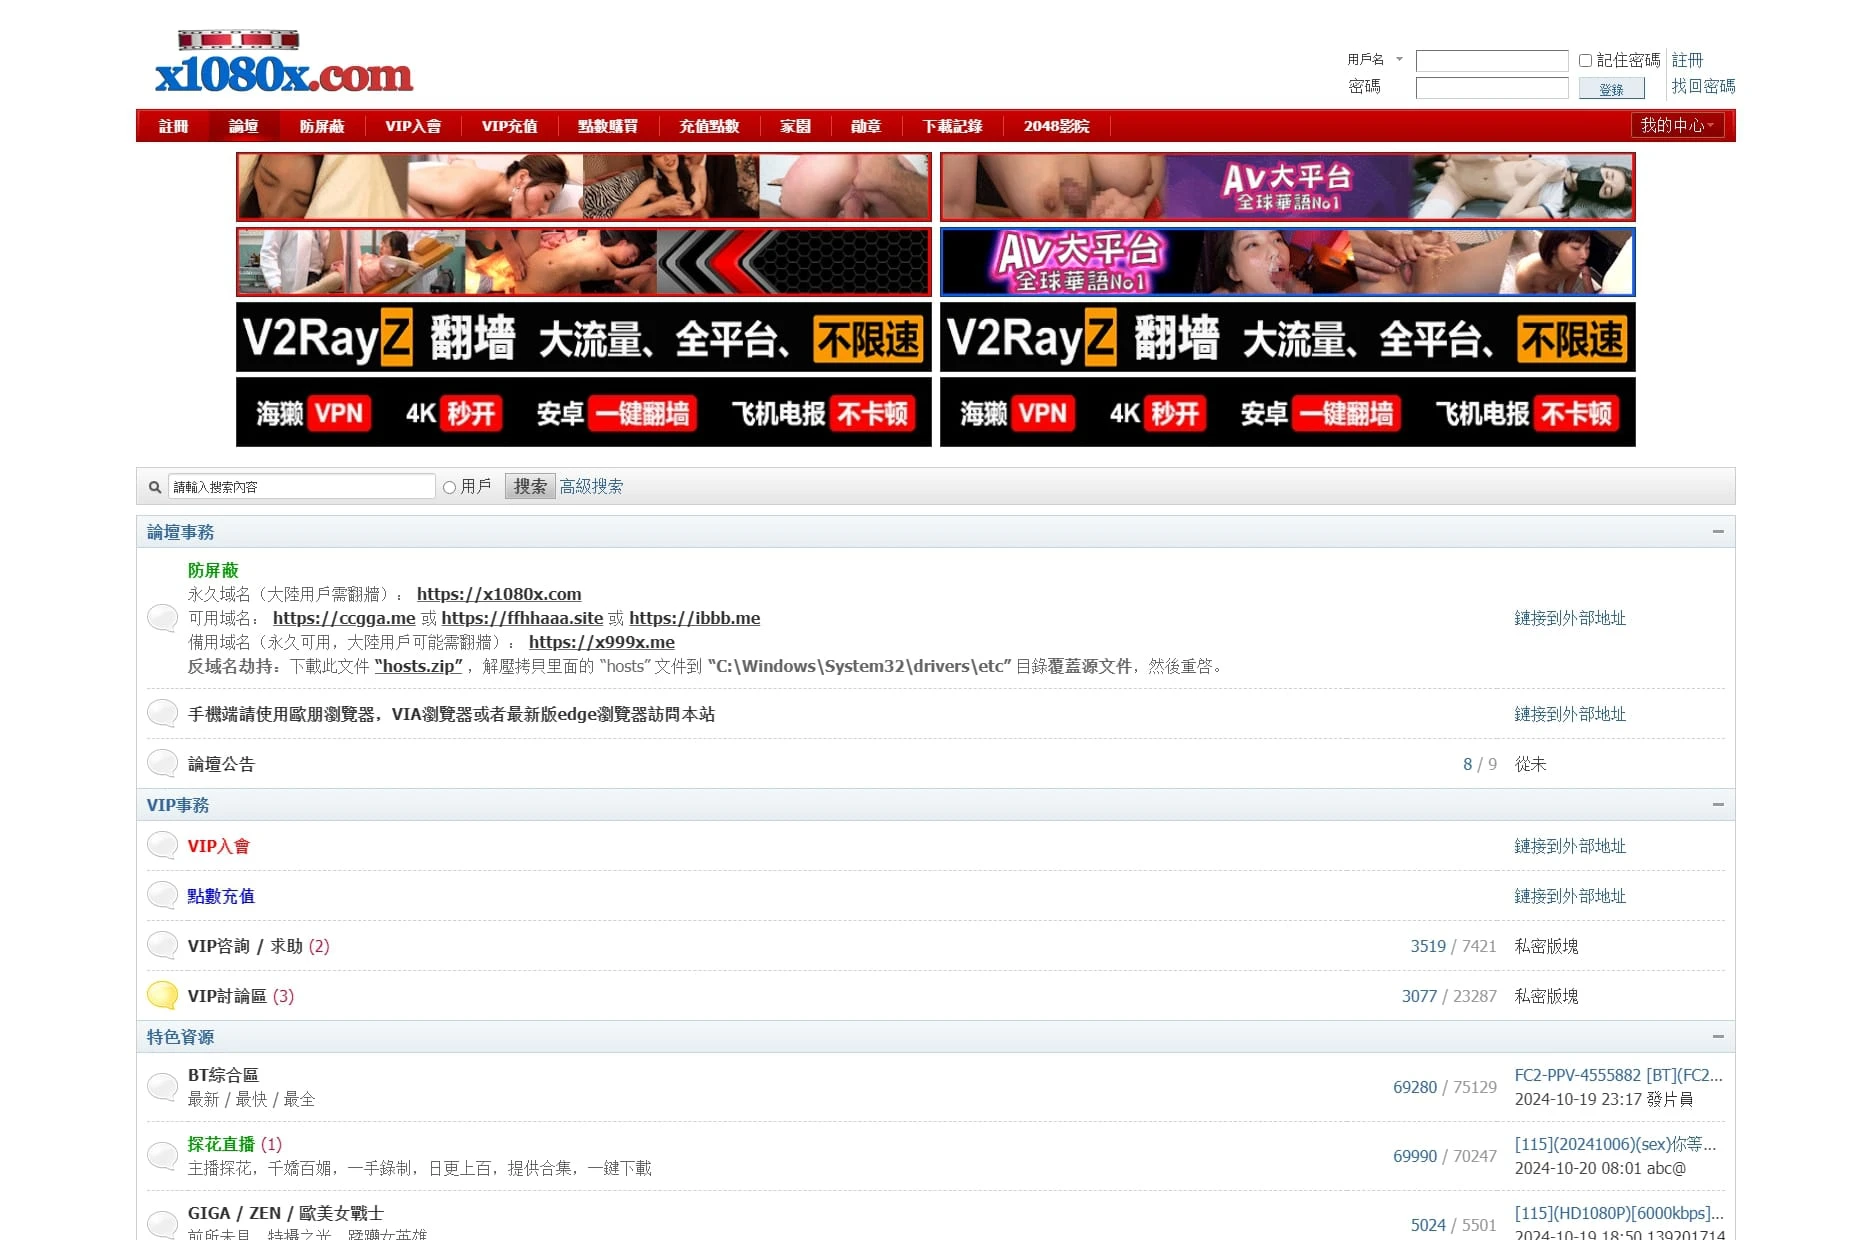Click the bubble icon for 論壇公告
Image resolution: width=1872 pixels, height=1240 pixels.
click(162, 764)
